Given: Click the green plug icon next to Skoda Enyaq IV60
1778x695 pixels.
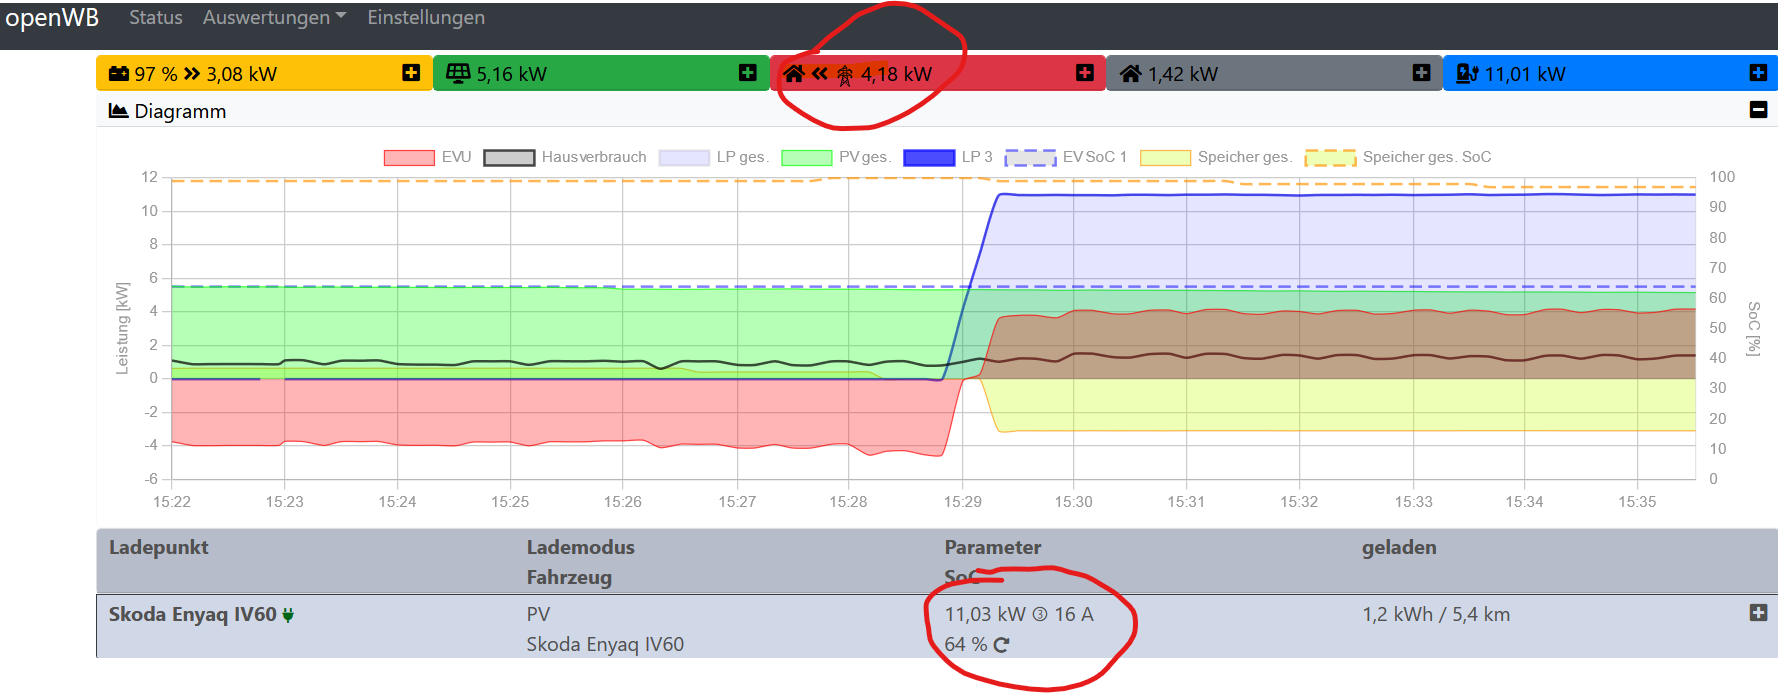Looking at the screenshot, I should 288,615.
